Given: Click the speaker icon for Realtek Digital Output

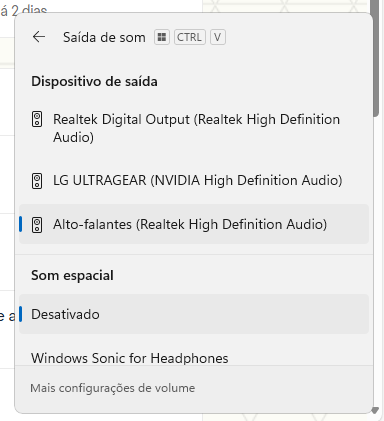Looking at the screenshot, I should tap(37, 119).
